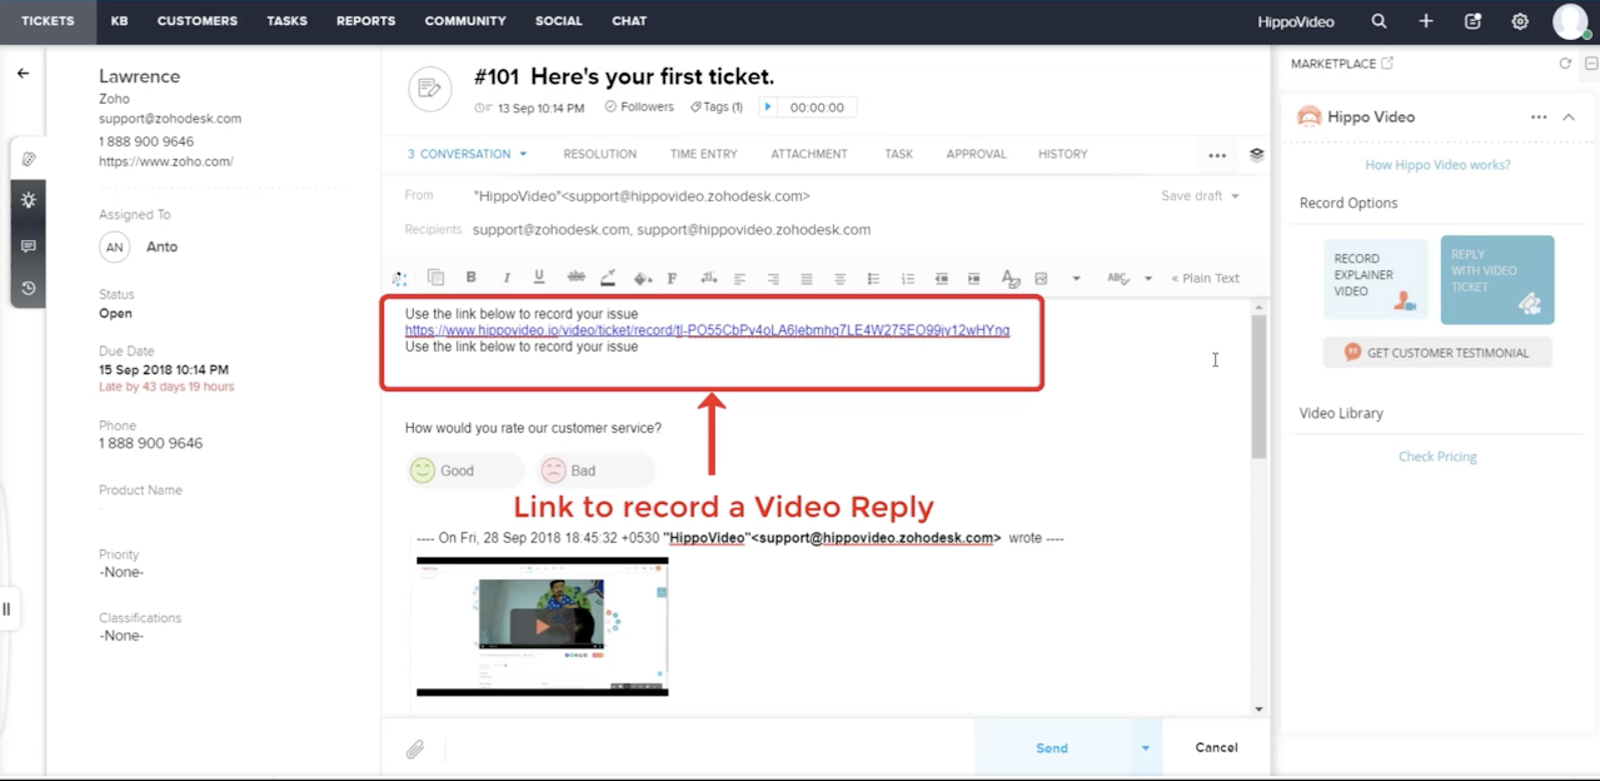The height and width of the screenshot is (781, 1600).
Task: Open sidebar history clock icon
Action: (x=28, y=288)
